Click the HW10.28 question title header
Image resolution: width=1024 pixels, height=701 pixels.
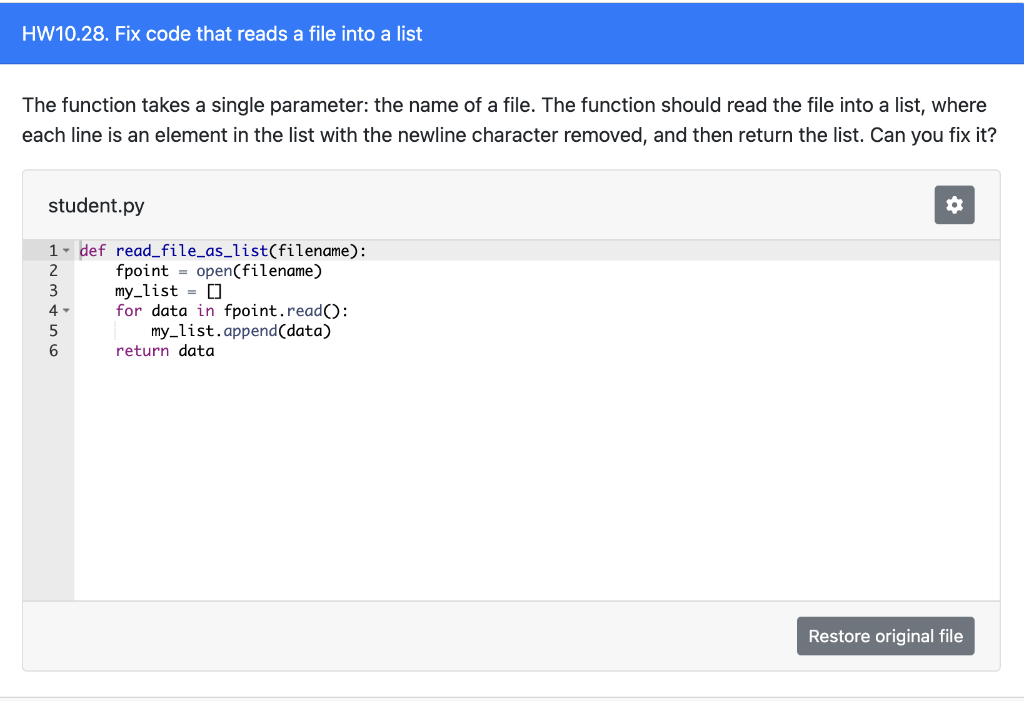click(222, 34)
